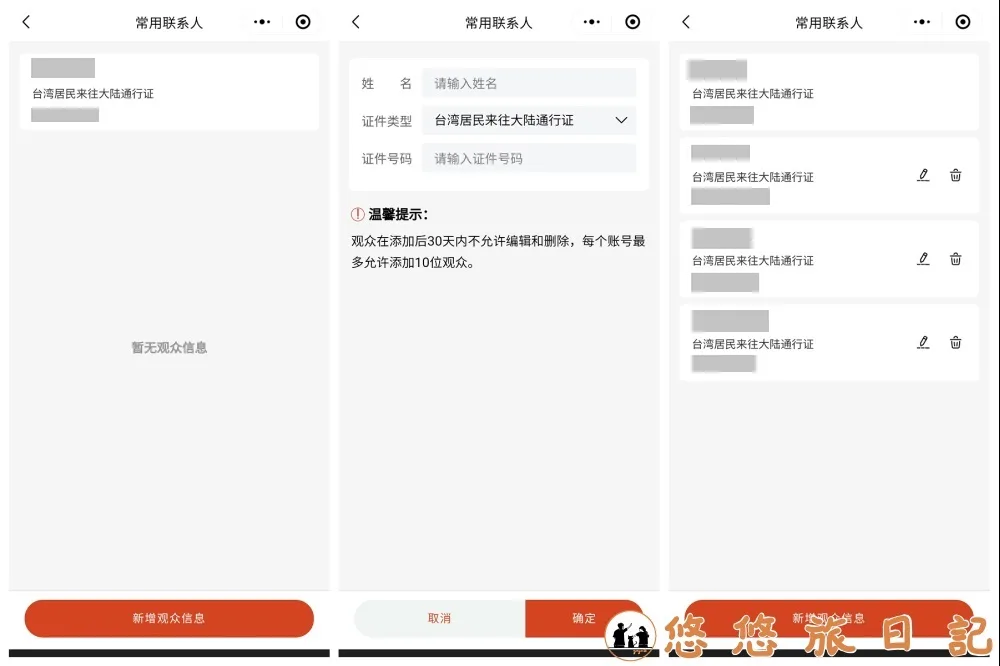Delete the third contact in right list

(x=956, y=259)
